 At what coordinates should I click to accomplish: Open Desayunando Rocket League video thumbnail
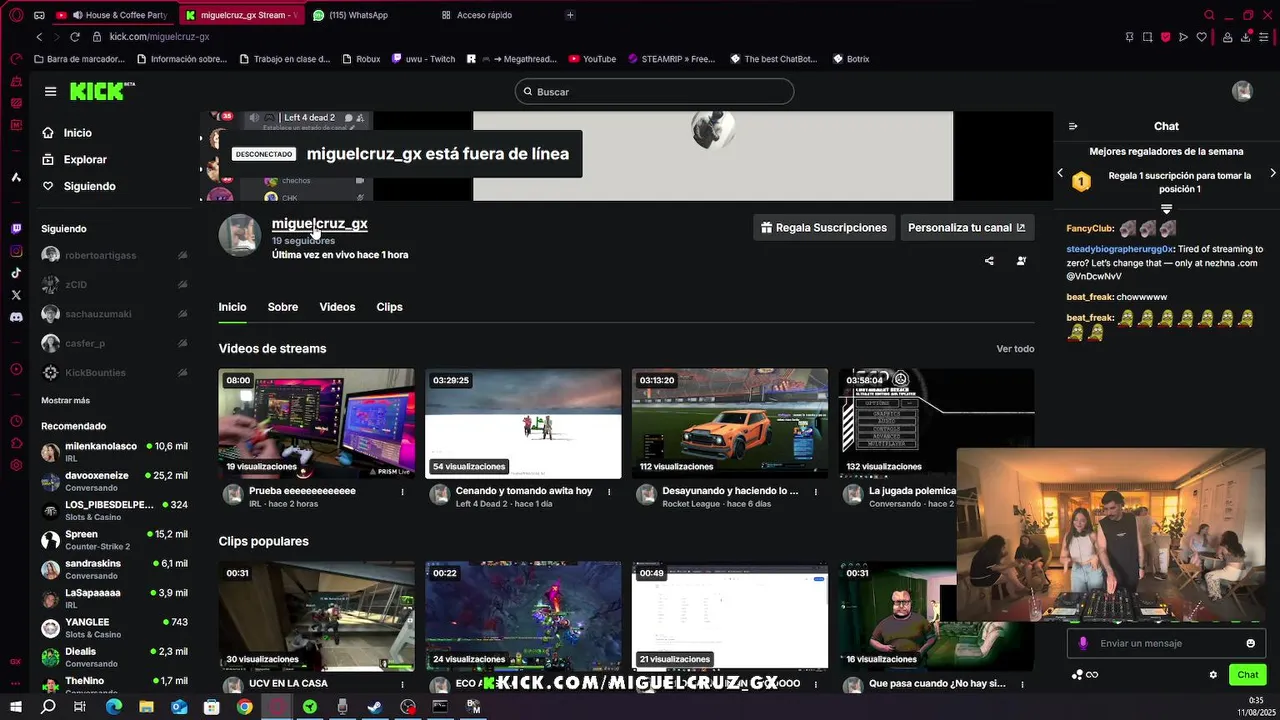[729, 424]
